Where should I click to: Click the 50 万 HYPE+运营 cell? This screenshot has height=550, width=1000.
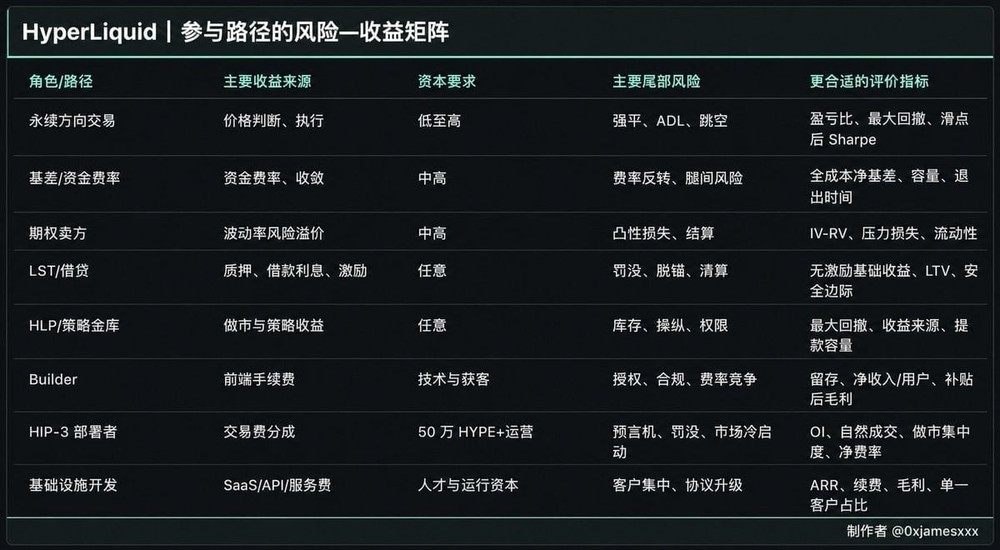pos(475,432)
